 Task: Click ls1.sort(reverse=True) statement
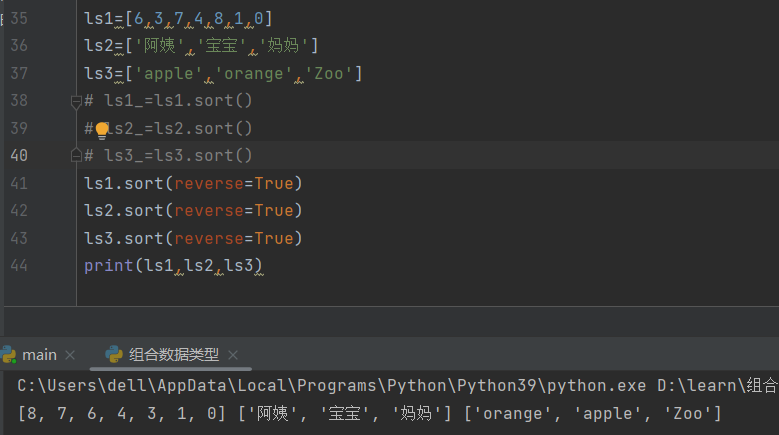193,183
